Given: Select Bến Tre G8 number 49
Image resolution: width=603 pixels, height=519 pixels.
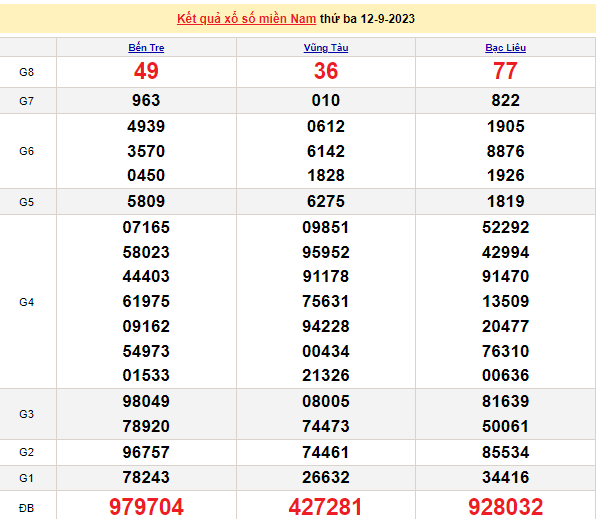Looking at the screenshot, I should point(146,71).
